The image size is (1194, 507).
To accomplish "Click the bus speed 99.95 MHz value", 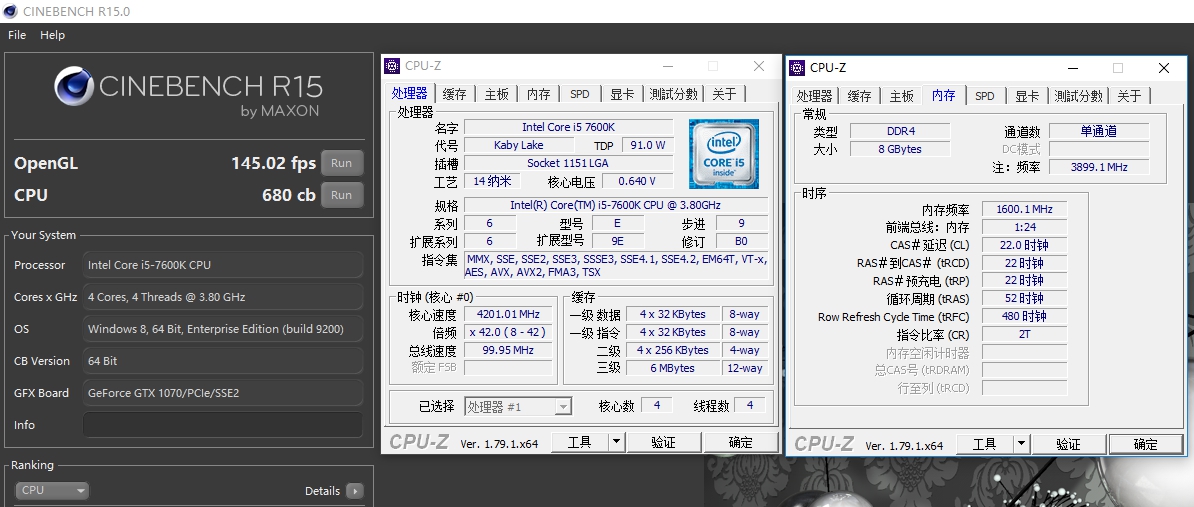I will pyautogui.click(x=508, y=350).
